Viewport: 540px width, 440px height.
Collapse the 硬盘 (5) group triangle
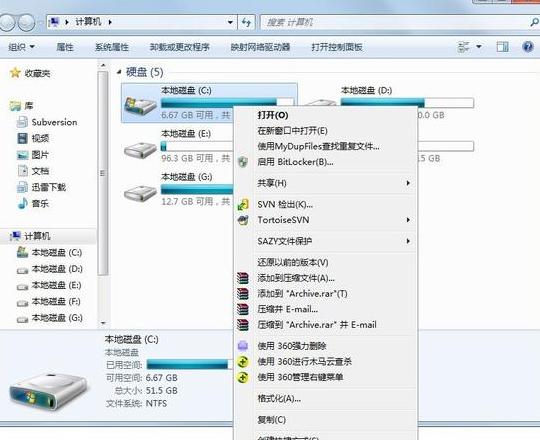pos(119,72)
